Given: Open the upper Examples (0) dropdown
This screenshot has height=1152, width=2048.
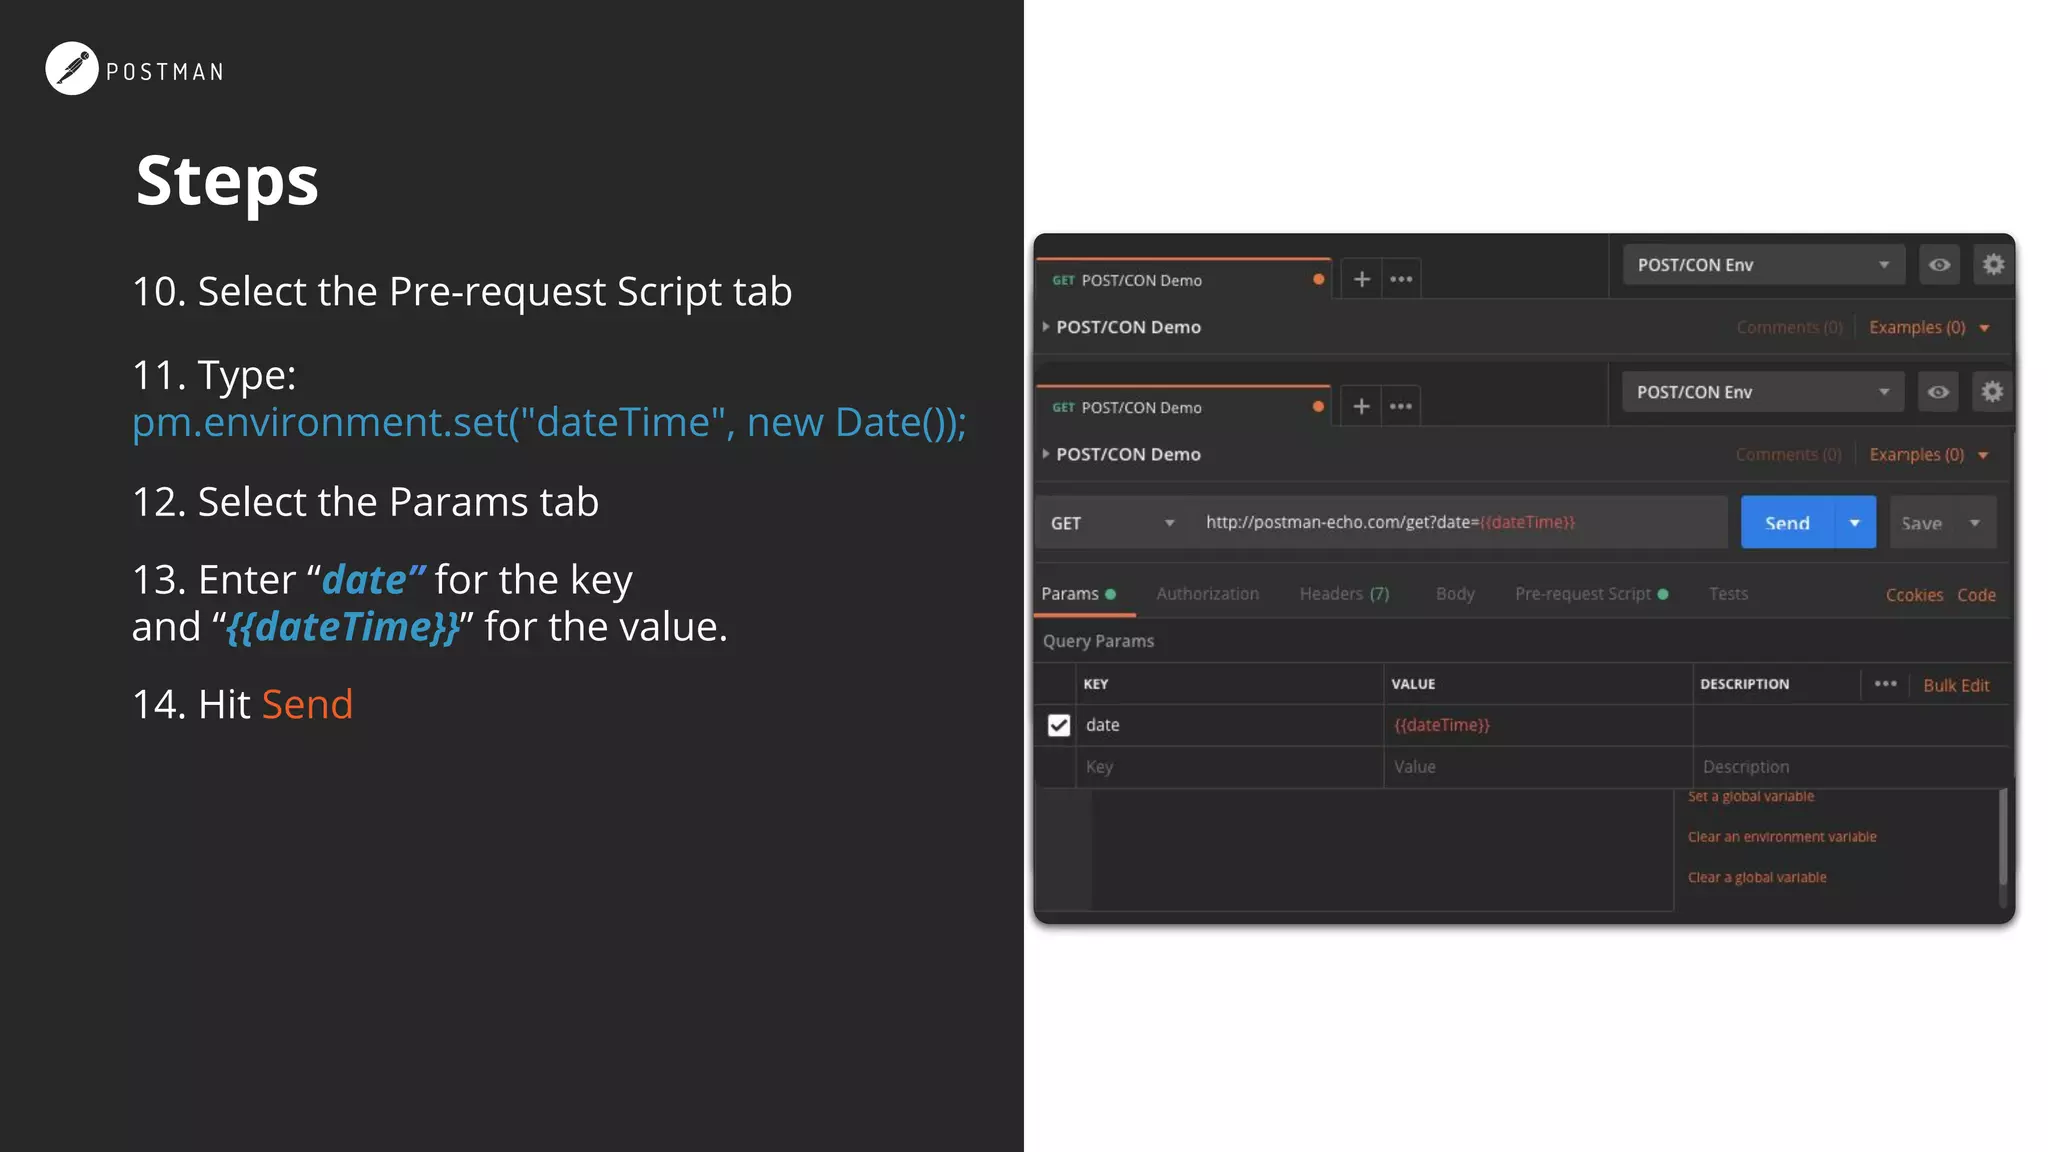Looking at the screenshot, I should coord(1929,327).
